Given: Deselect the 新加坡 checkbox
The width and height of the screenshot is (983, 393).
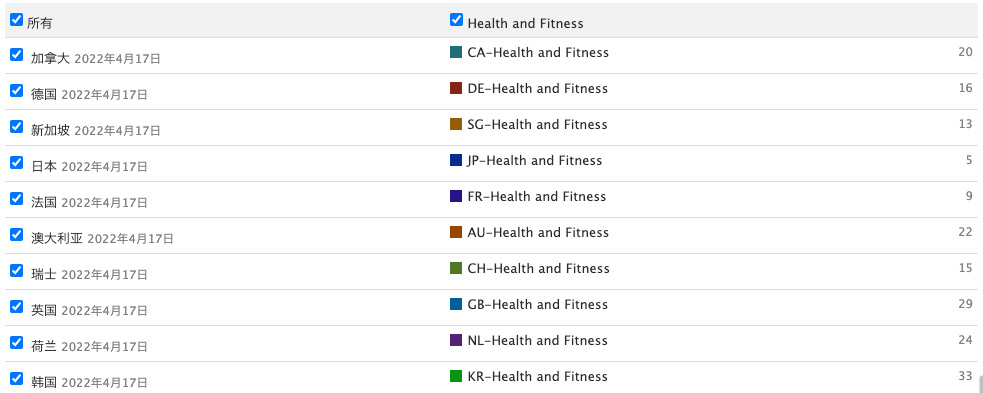Looking at the screenshot, I should 17,127.
